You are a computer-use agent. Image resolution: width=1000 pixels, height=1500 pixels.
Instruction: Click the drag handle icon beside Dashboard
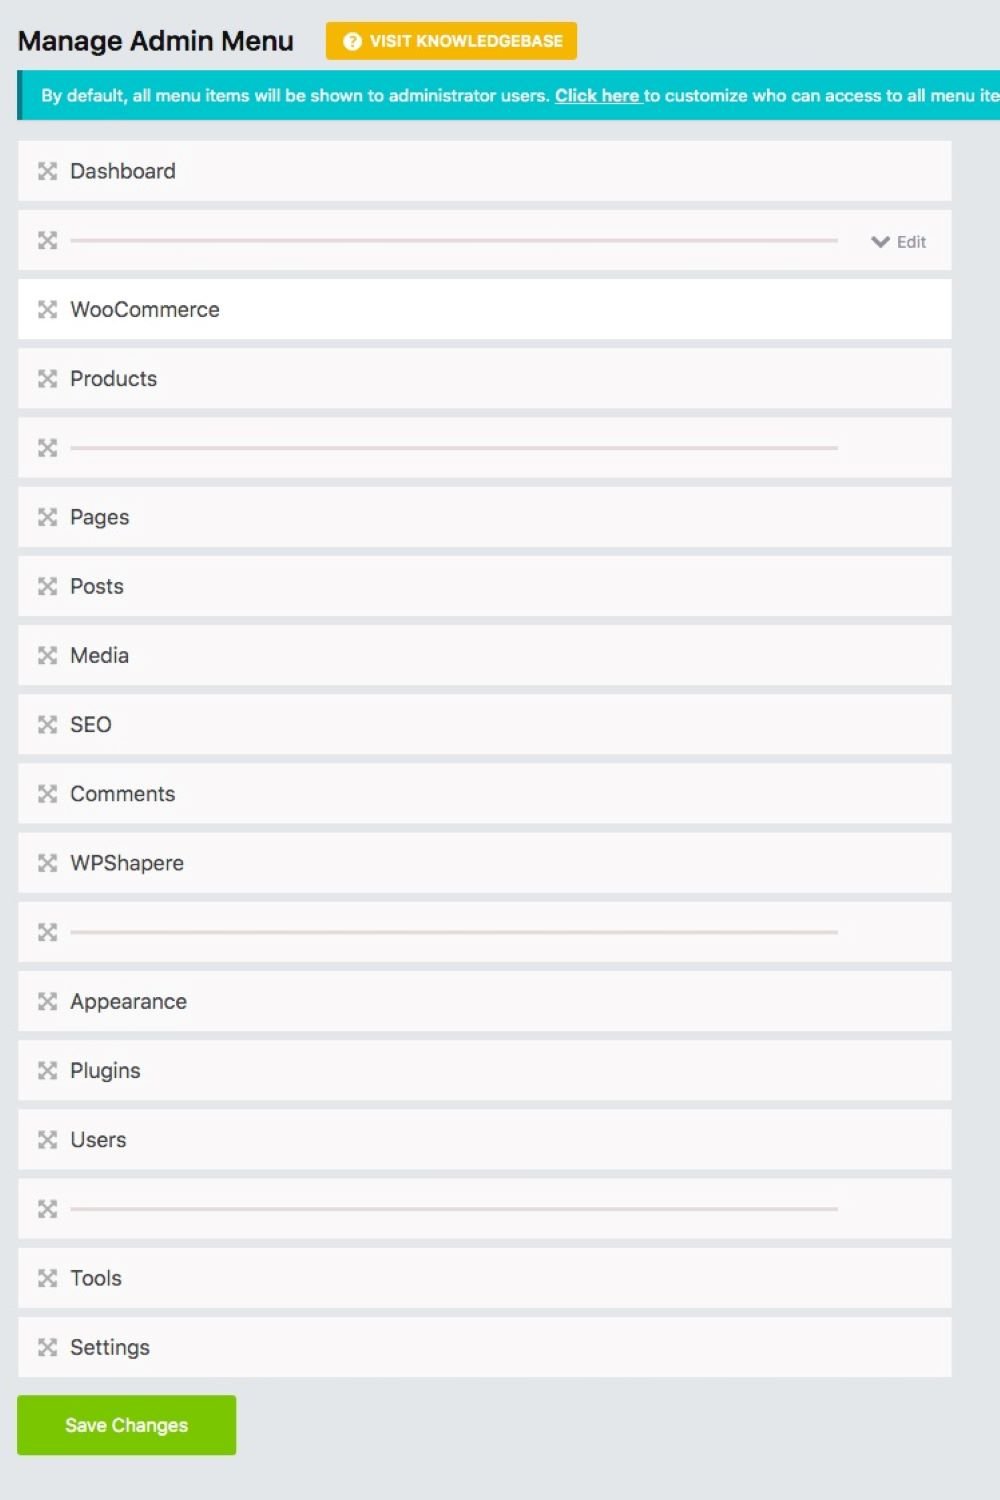click(47, 171)
